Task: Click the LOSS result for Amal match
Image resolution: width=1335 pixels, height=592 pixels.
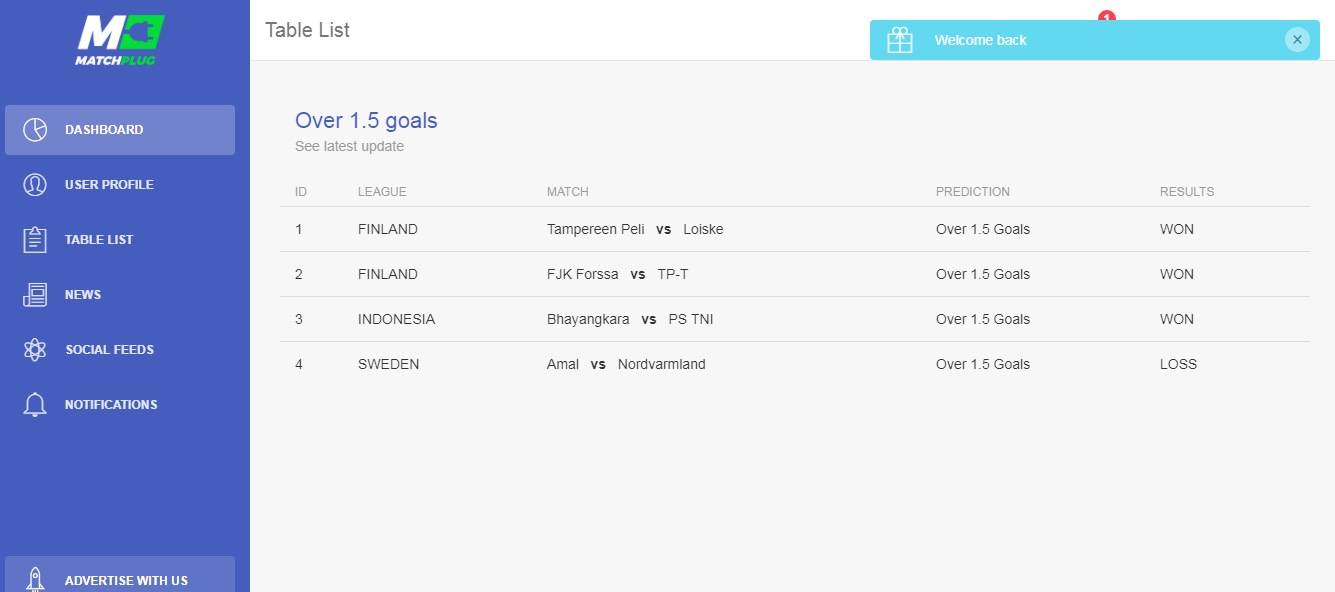Action: pyautogui.click(x=1178, y=364)
